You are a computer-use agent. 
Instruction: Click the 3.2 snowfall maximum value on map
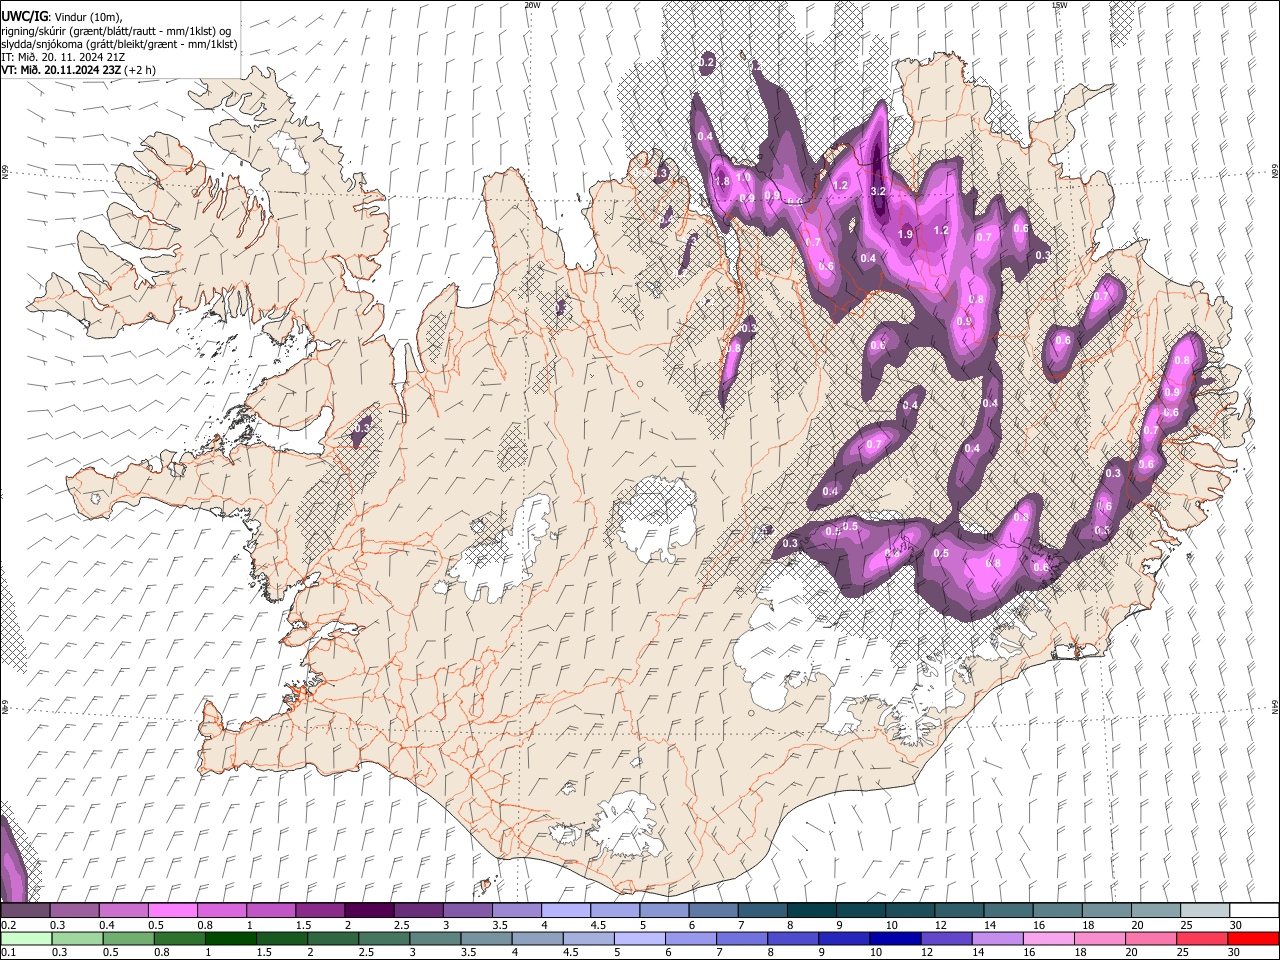pos(879,191)
